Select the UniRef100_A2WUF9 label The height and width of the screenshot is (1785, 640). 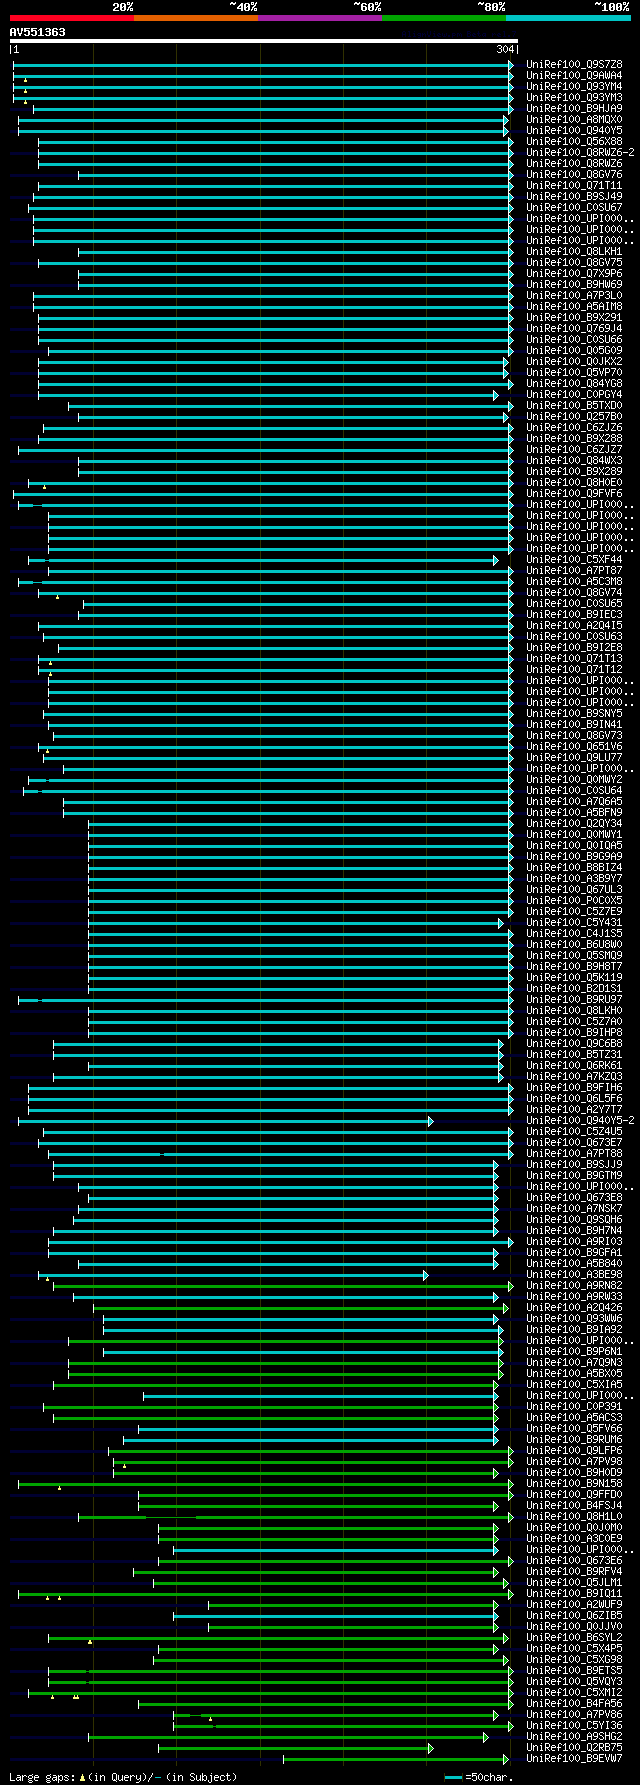pyautogui.click(x=574, y=1604)
